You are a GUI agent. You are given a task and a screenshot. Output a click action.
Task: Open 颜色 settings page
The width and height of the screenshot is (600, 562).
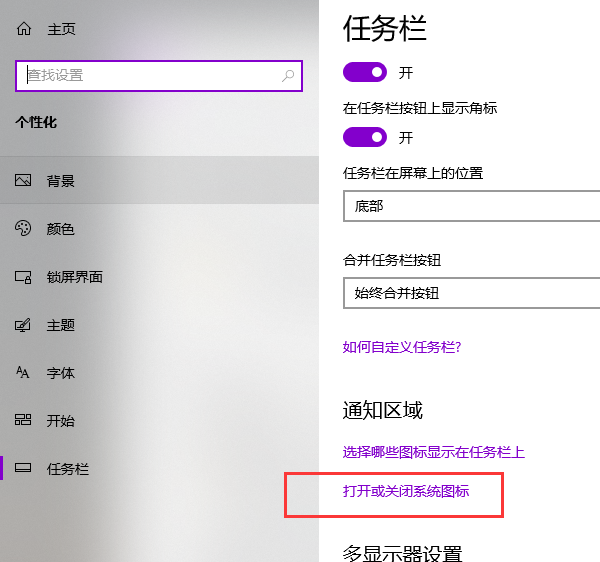pos(159,228)
